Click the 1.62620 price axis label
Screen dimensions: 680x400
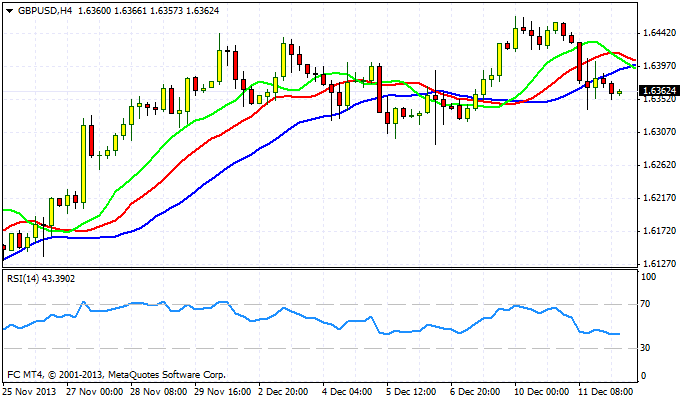click(x=660, y=165)
